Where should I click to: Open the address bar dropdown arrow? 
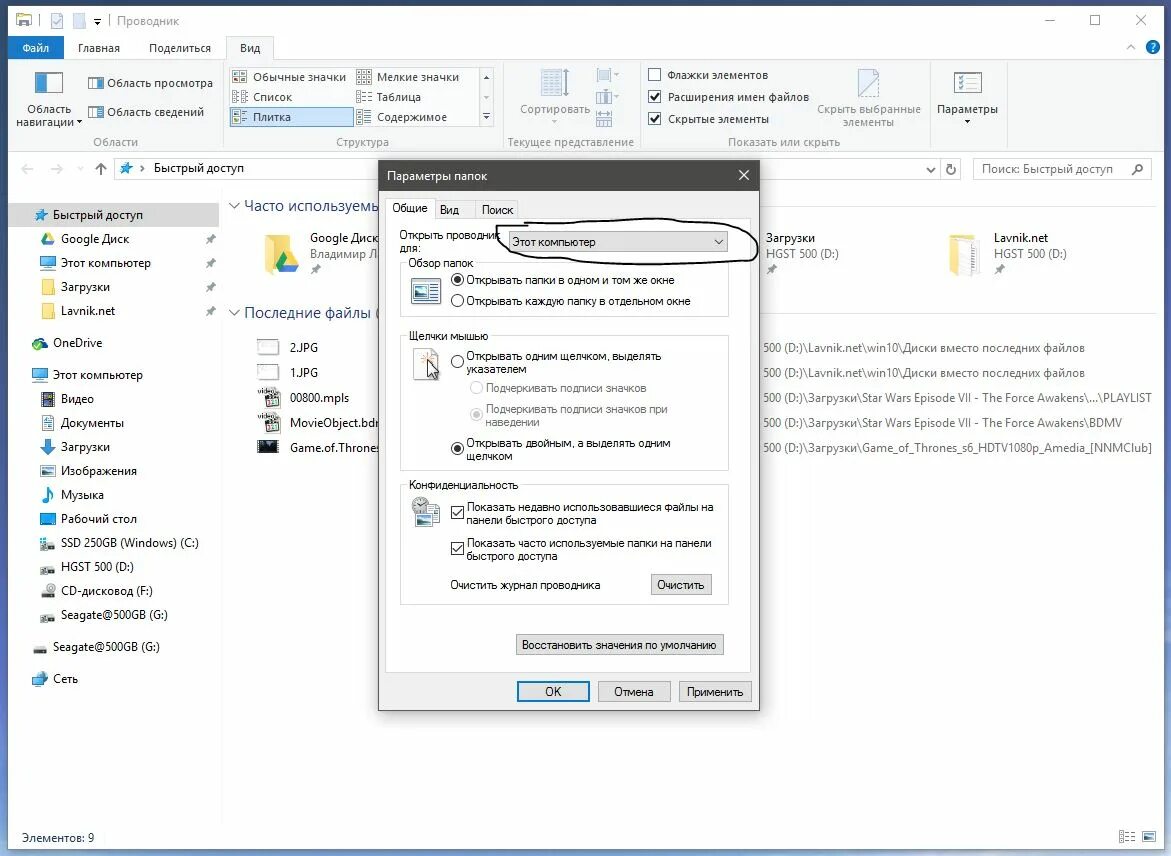(x=931, y=168)
